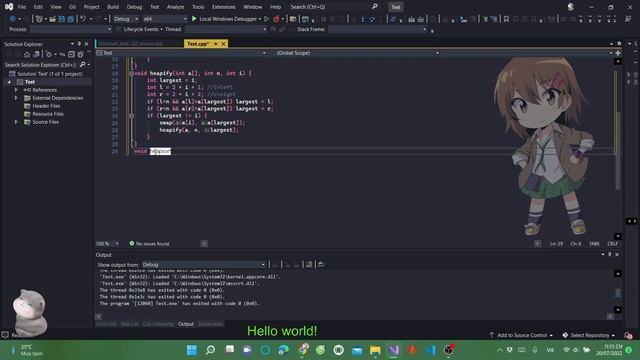
Task: Collapse the if (largest != i) block
Action: click(131, 116)
